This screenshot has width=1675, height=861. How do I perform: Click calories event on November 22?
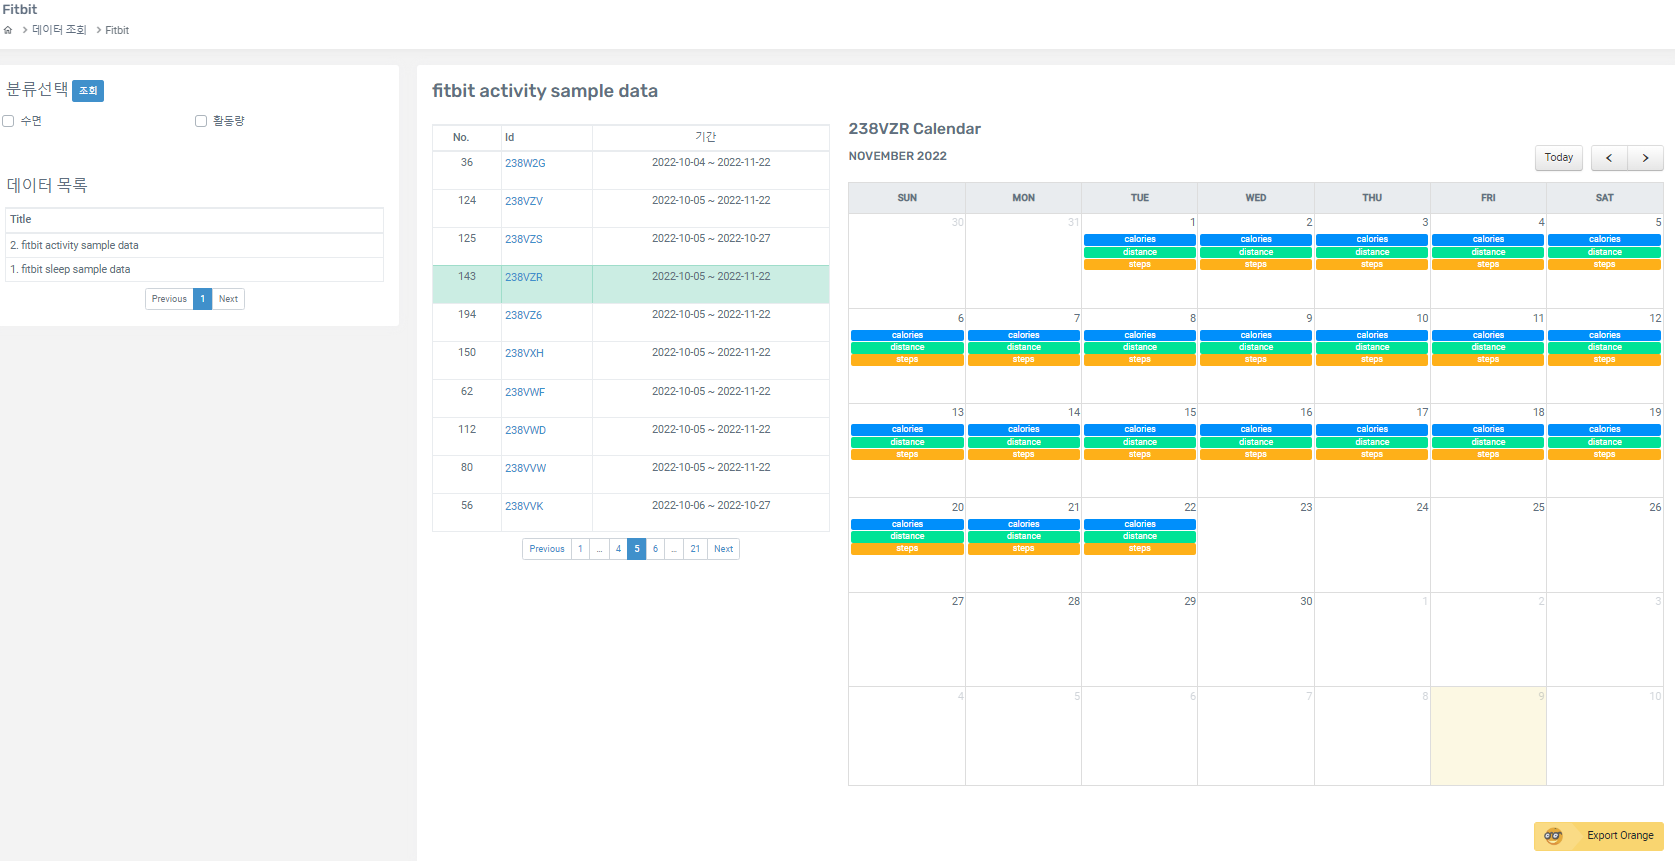click(1139, 524)
